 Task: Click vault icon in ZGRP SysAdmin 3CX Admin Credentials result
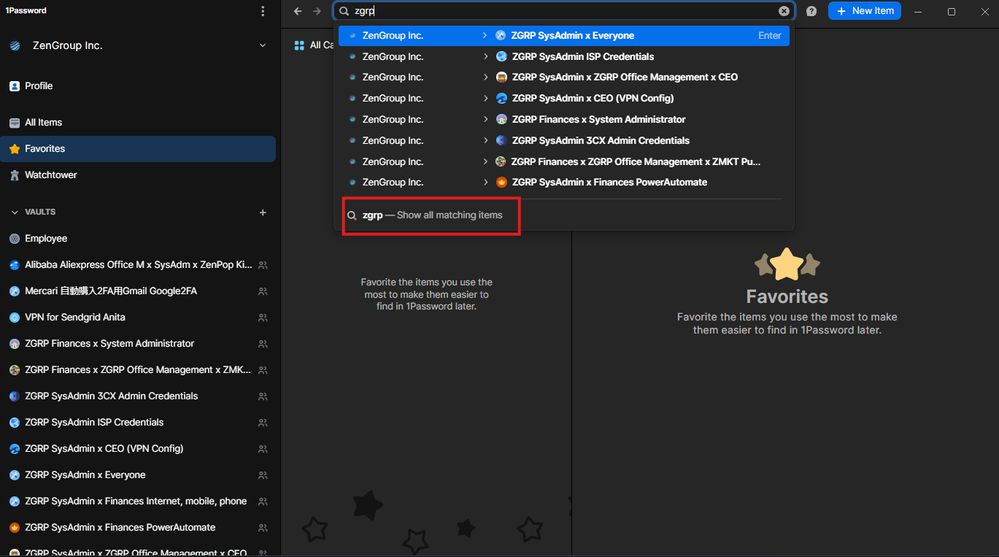[x=501, y=140]
